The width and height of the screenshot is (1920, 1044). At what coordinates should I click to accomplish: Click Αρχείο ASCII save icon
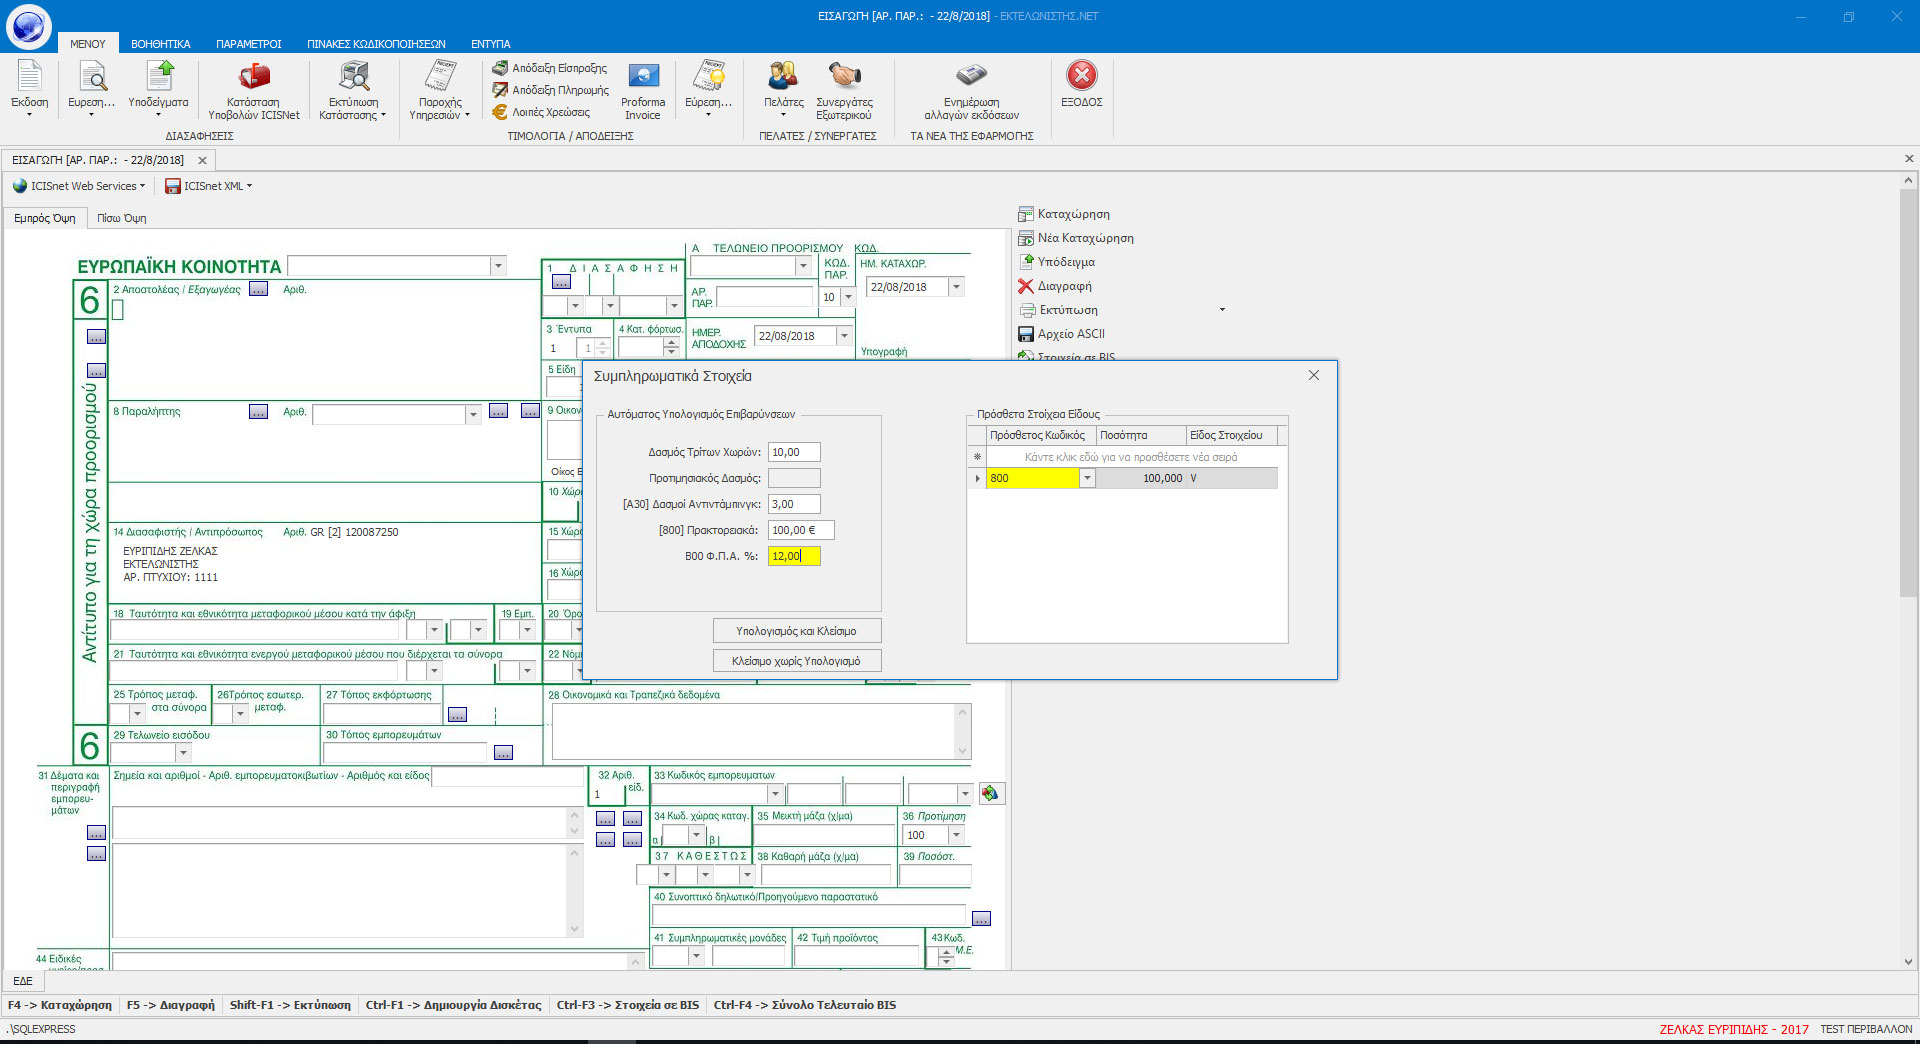click(1026, 334)
